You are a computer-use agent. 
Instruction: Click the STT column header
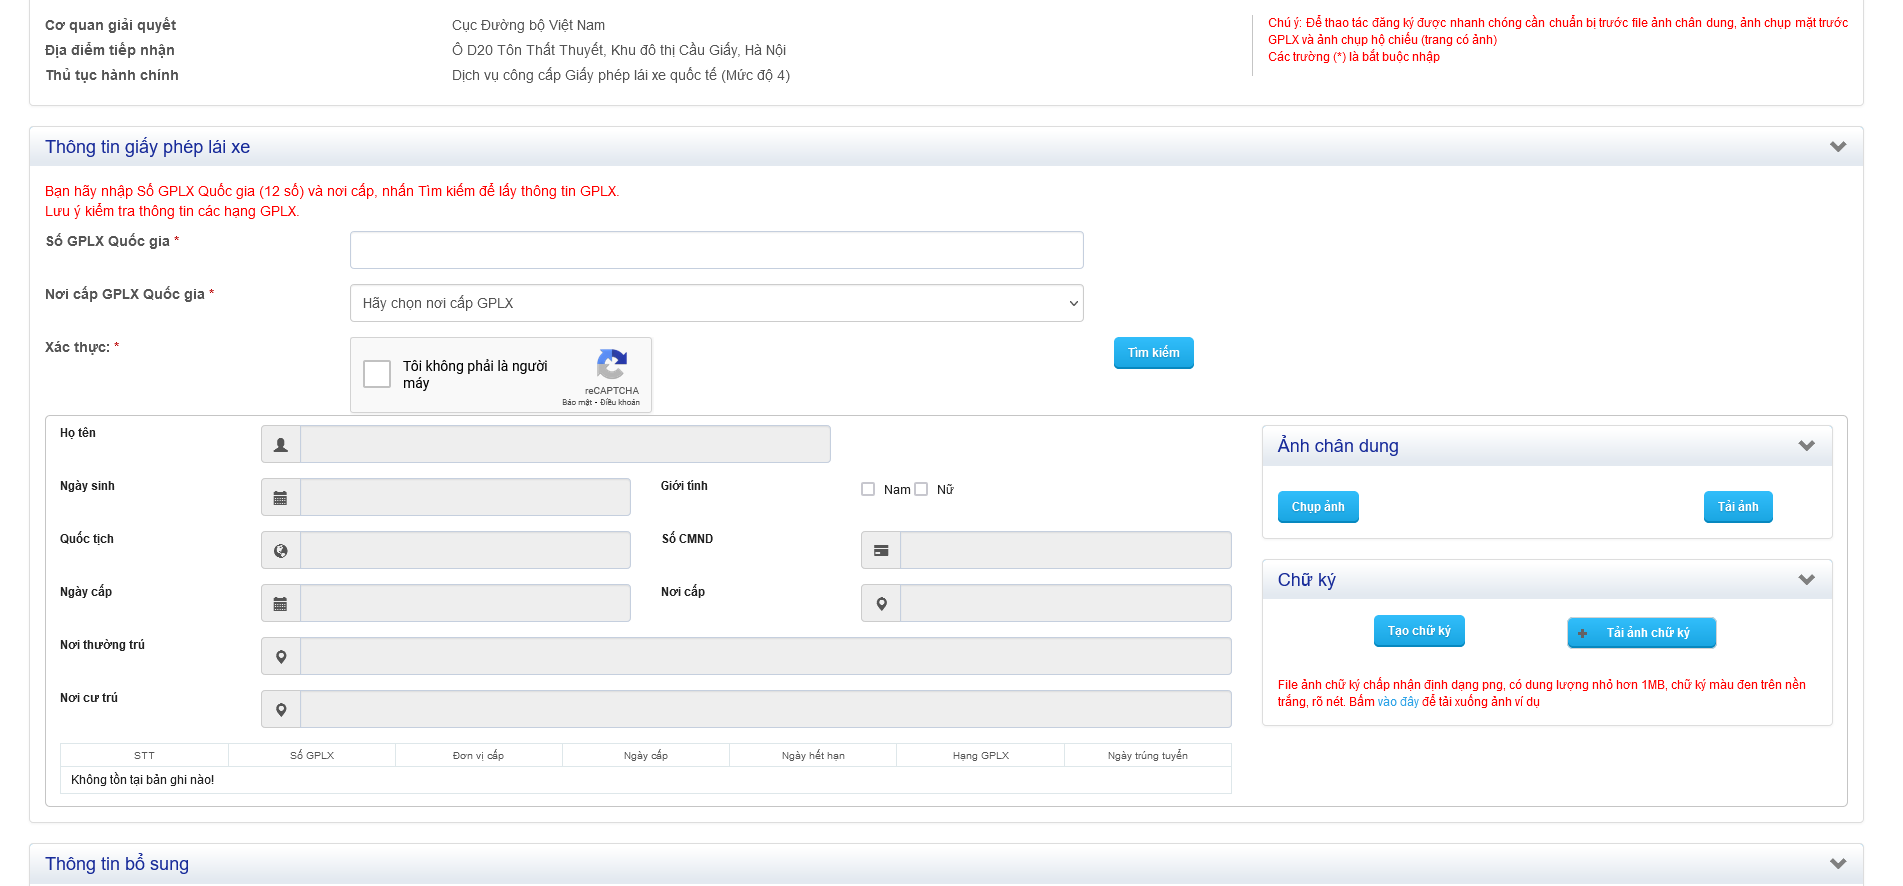click(144, 756)
